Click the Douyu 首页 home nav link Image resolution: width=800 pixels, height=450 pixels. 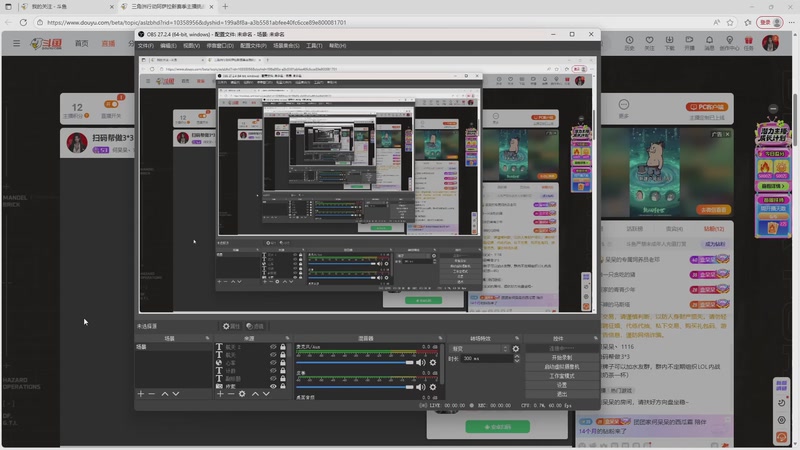pyautogui.click(x=82, y=43)
